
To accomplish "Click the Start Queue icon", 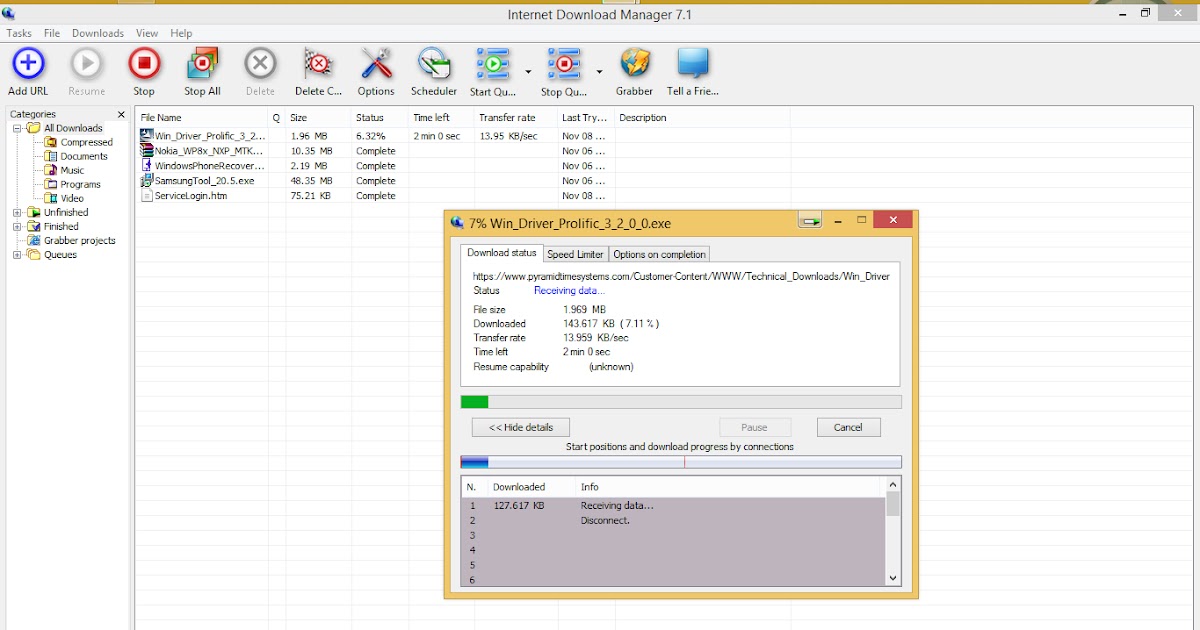I will coord(492,64).
